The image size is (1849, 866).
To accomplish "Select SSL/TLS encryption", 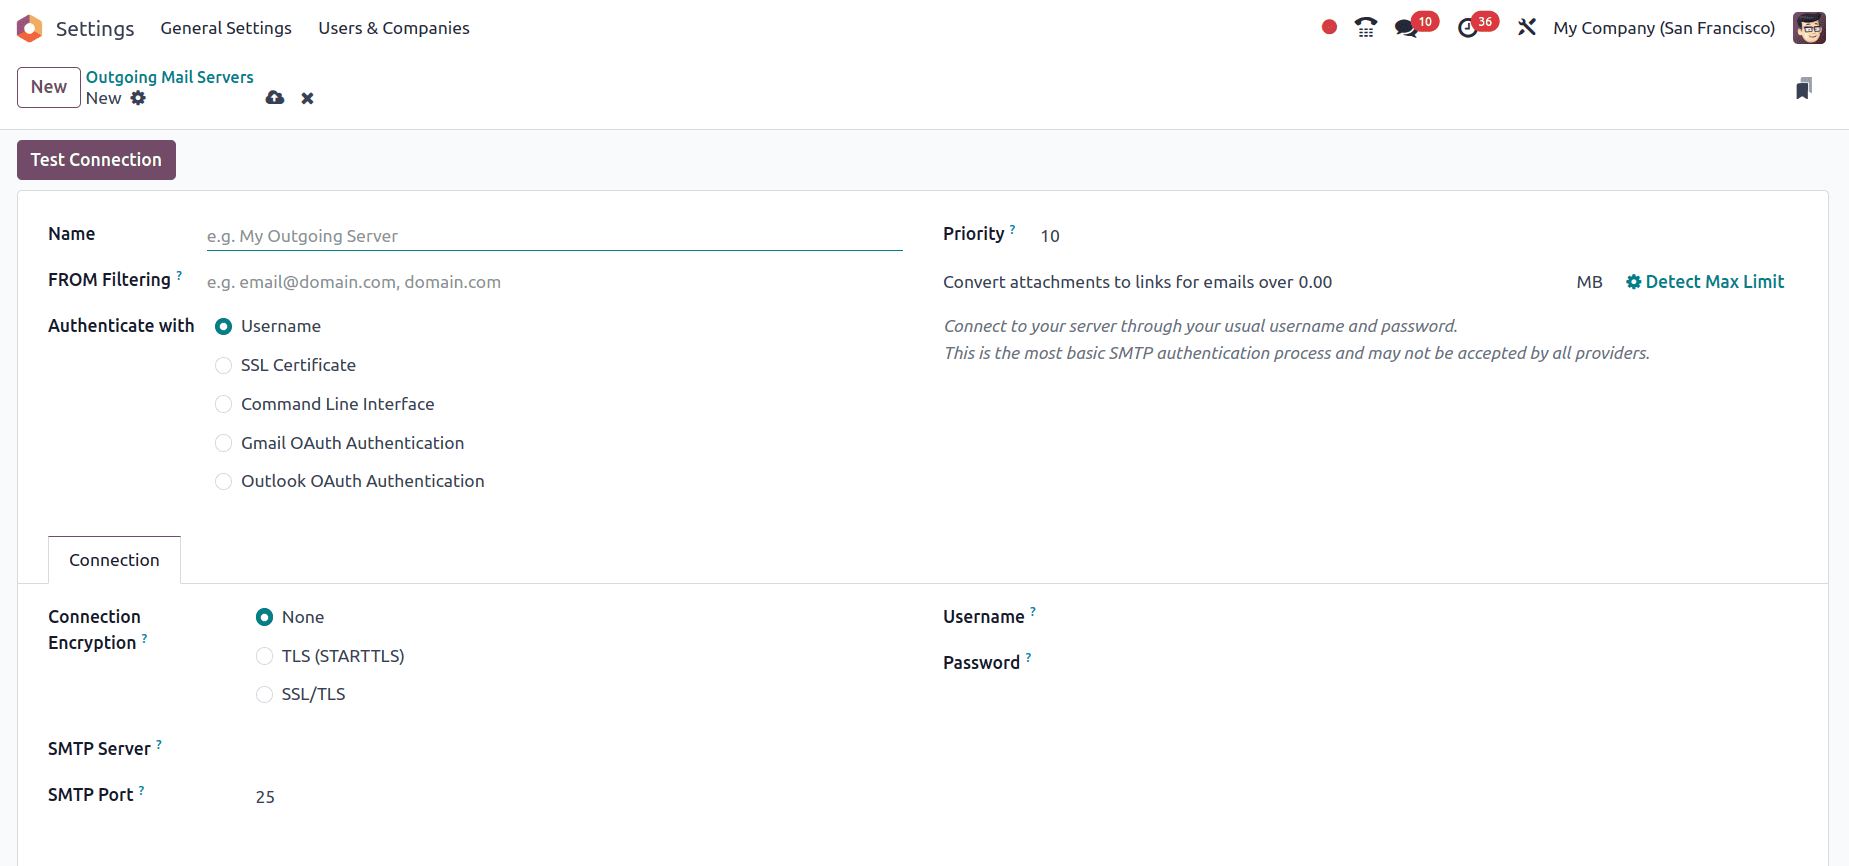I will (x=265, y=694).
